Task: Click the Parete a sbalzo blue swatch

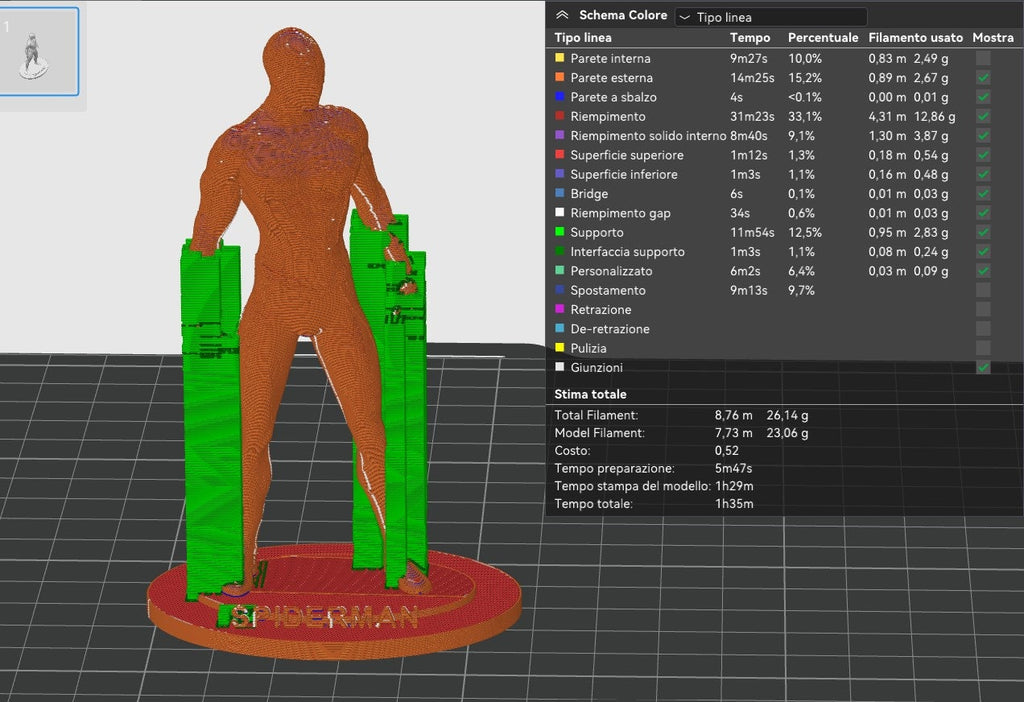Action: point(560,96)
